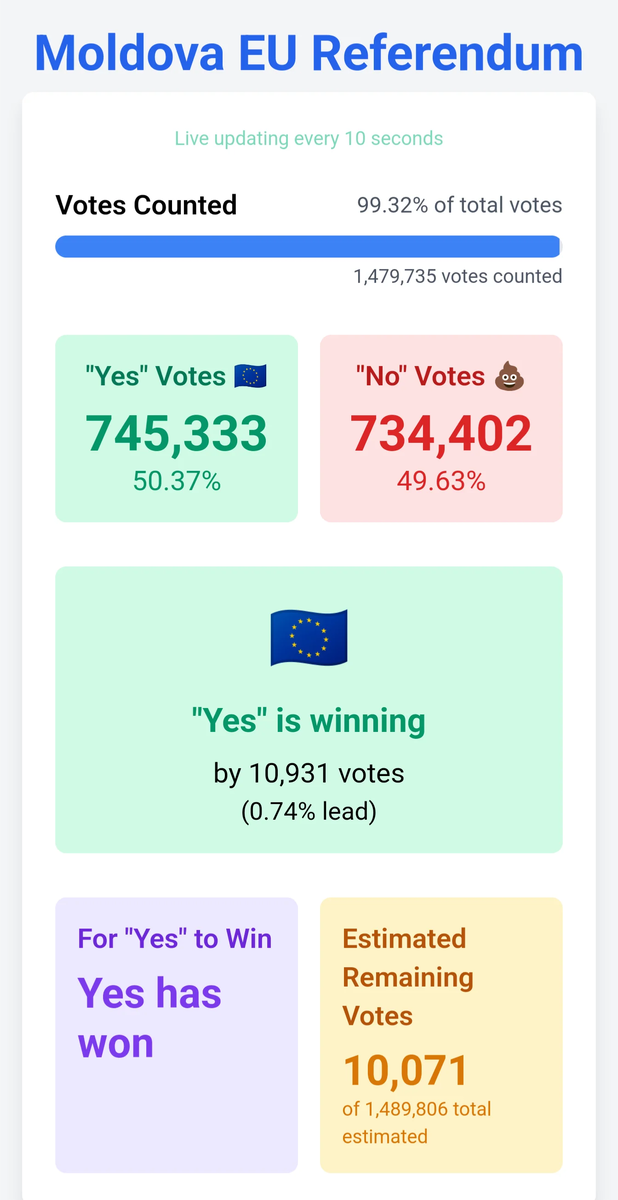Click the 49.63% no percentage

441,481
